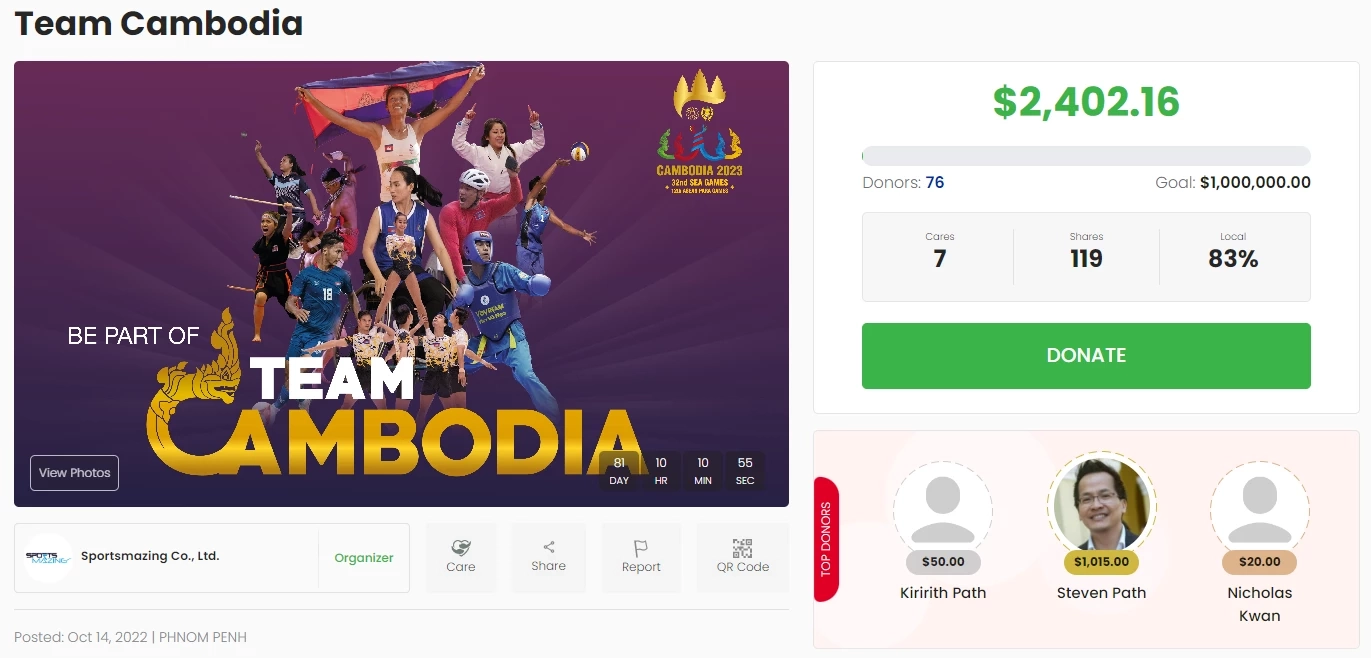1371x658 pixels.
Task: Click the Cares count of 7
Action: 939,259
